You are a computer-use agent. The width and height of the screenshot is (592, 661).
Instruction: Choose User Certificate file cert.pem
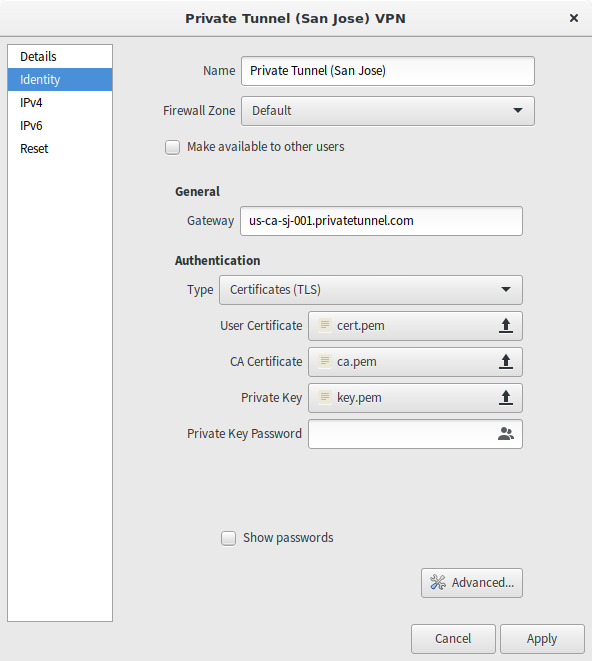tap(415, 326)
